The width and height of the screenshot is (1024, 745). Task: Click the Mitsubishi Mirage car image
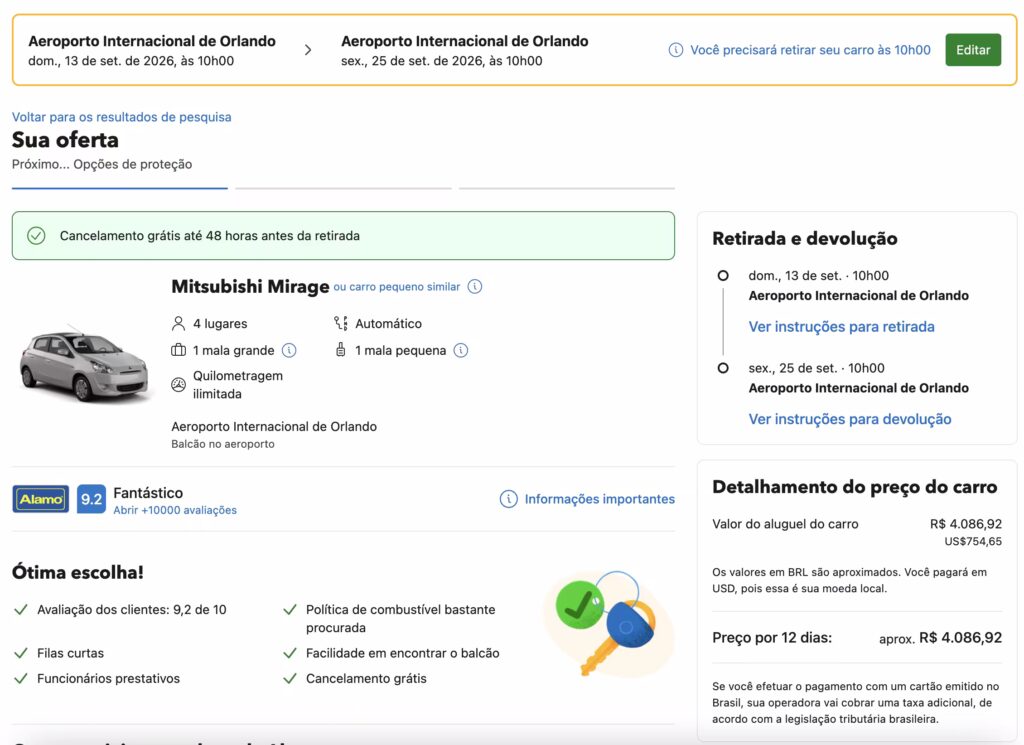click(x=83, y=362)
